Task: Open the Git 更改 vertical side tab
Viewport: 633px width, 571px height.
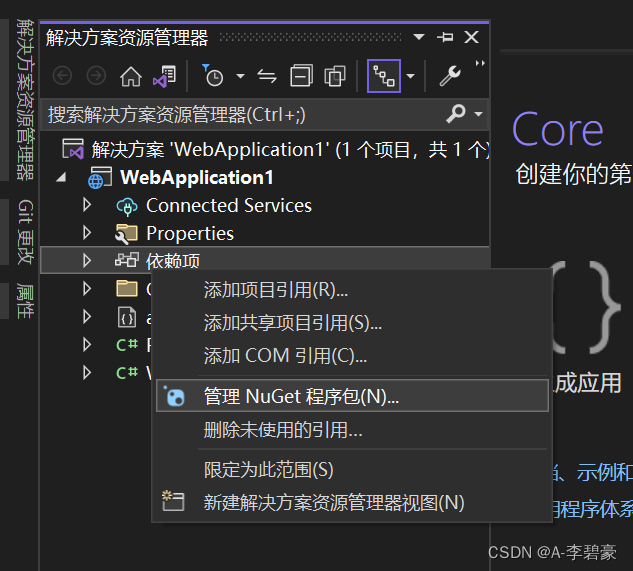Action: click(25, 232)
